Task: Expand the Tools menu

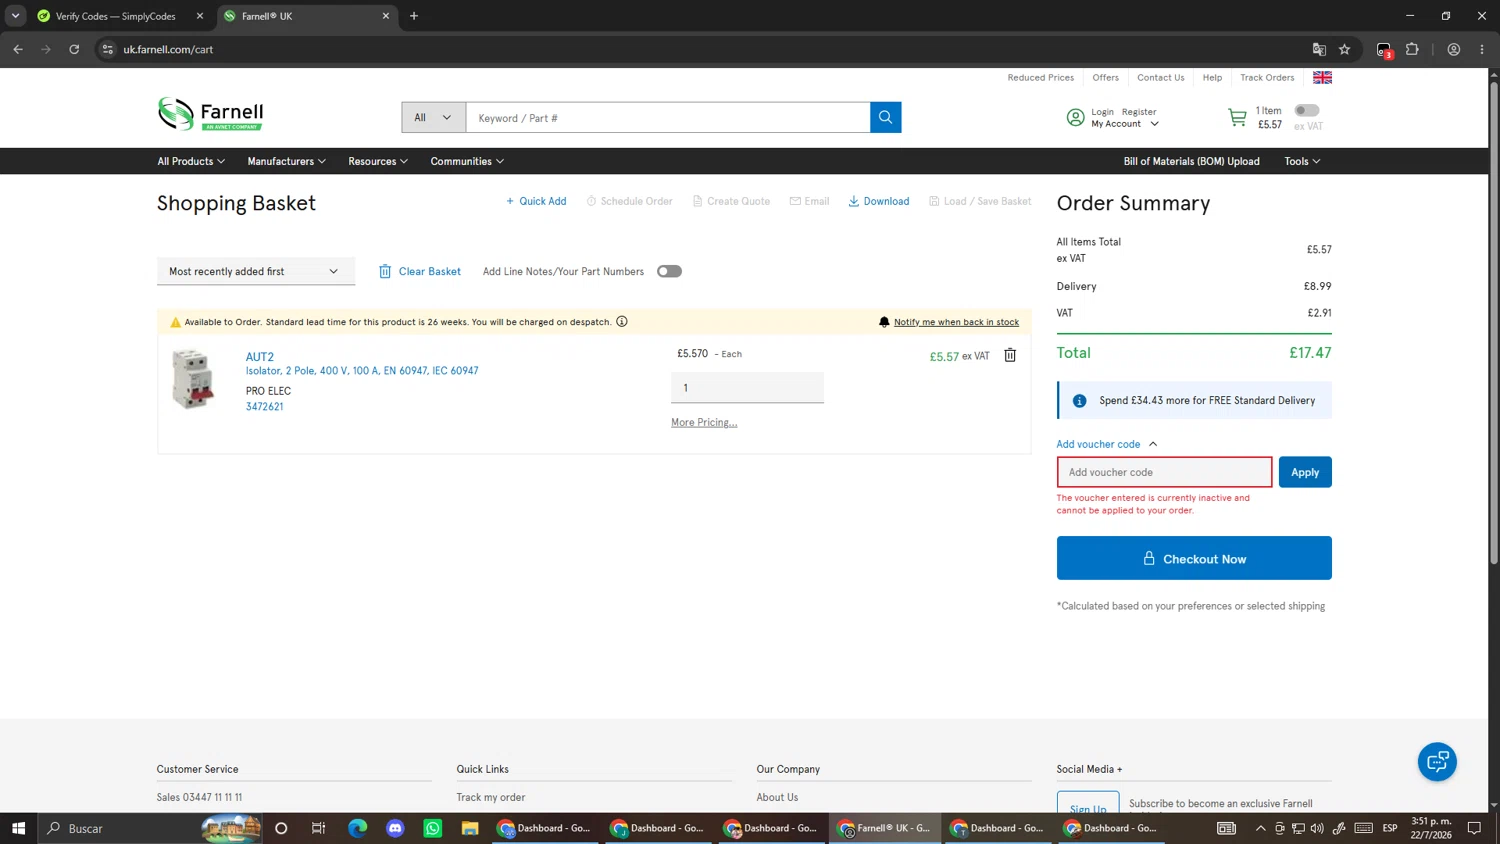Action: (x=1302, y=161)
